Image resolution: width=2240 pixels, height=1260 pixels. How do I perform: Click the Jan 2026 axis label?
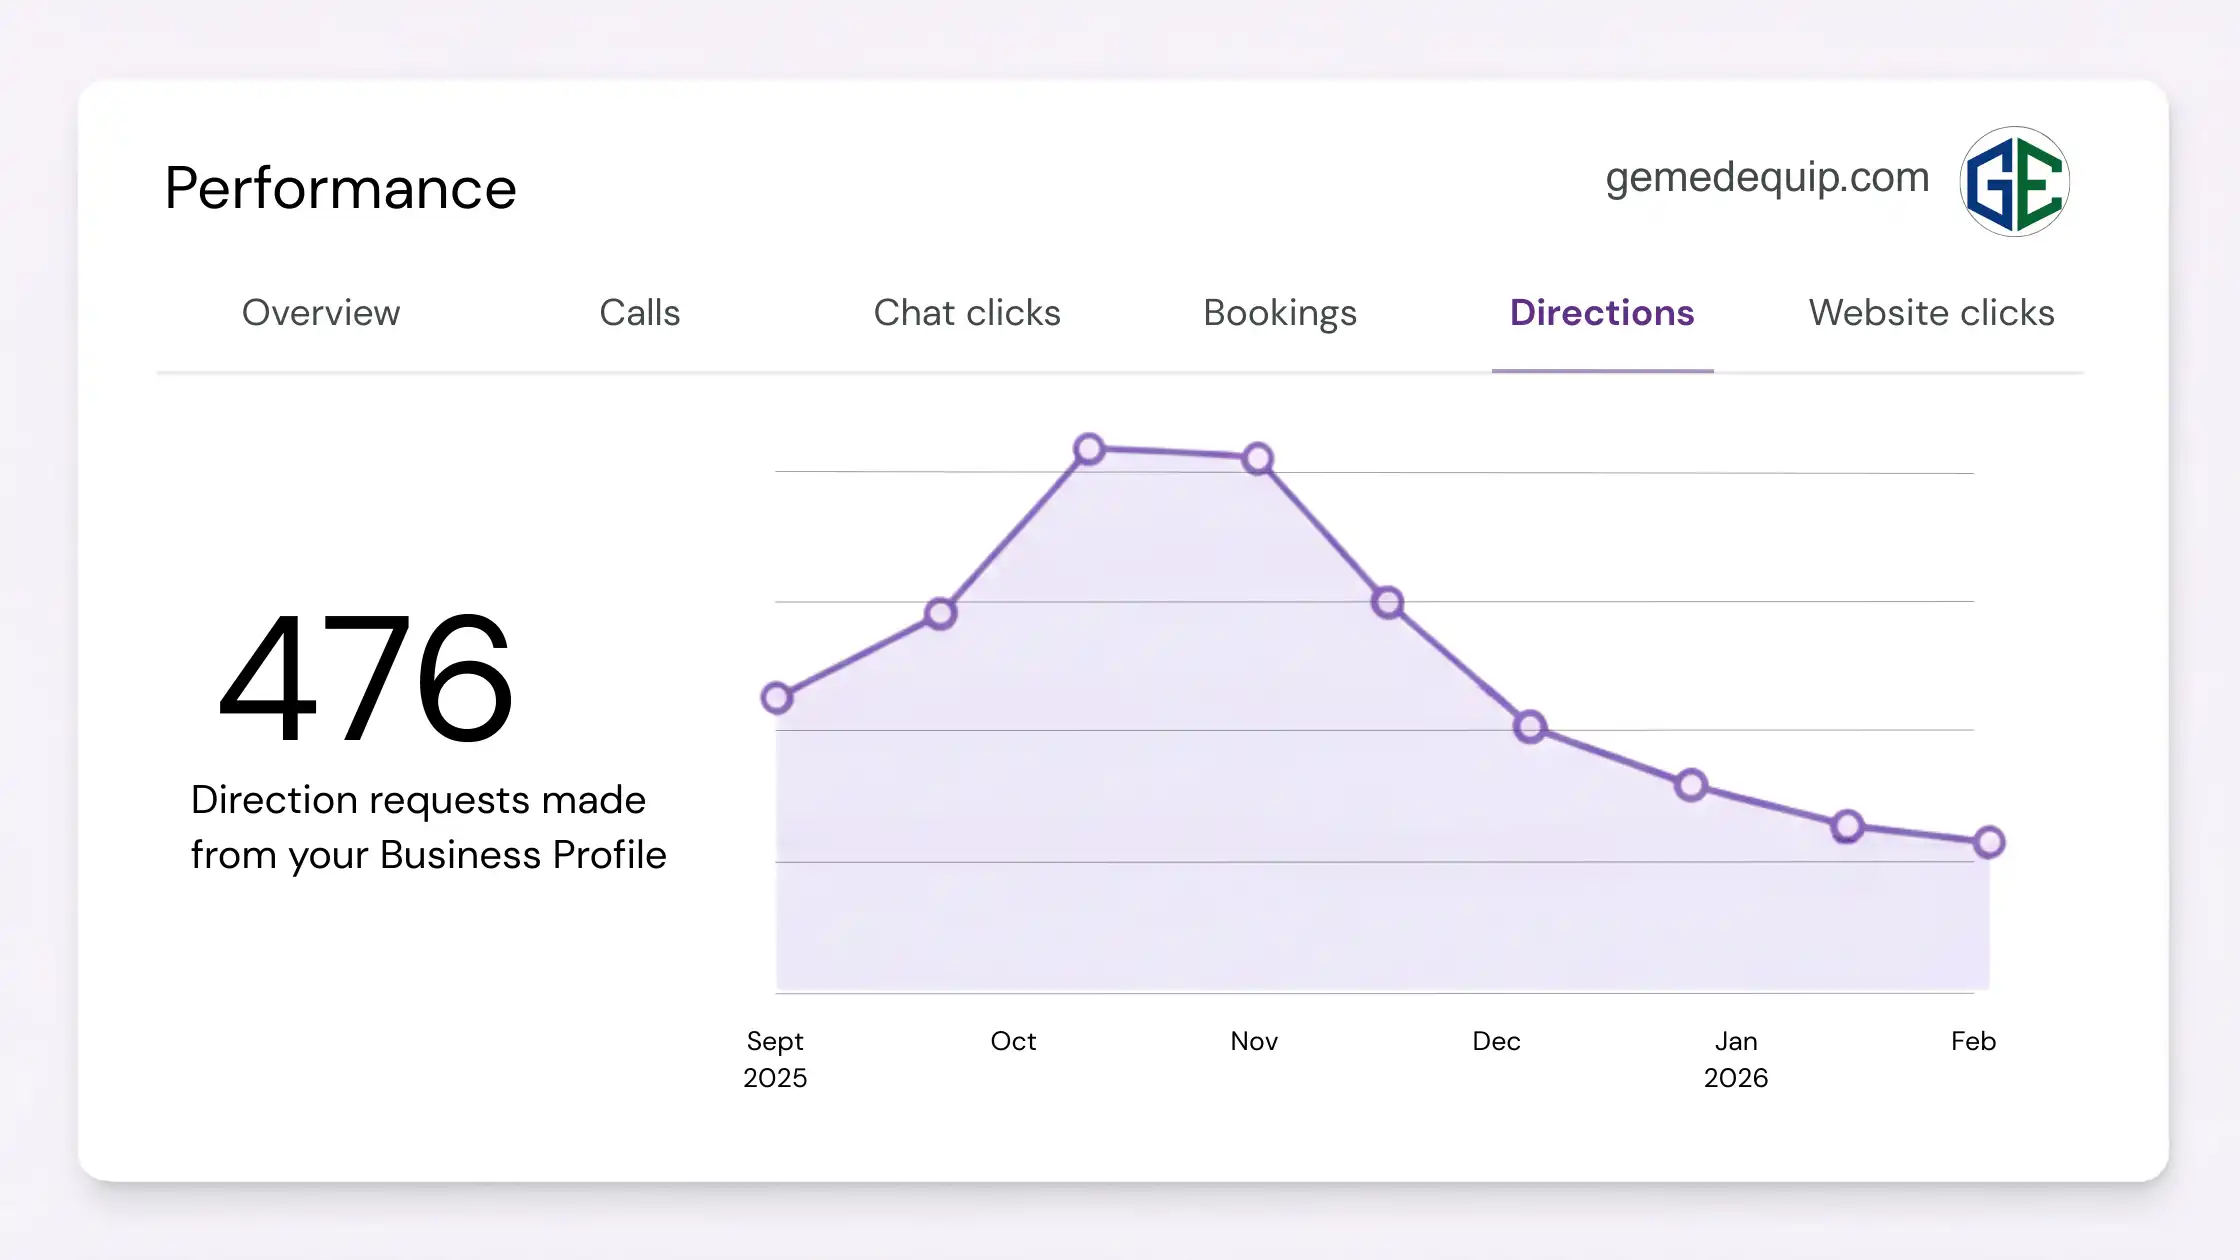click(x=1736, y=1058)
